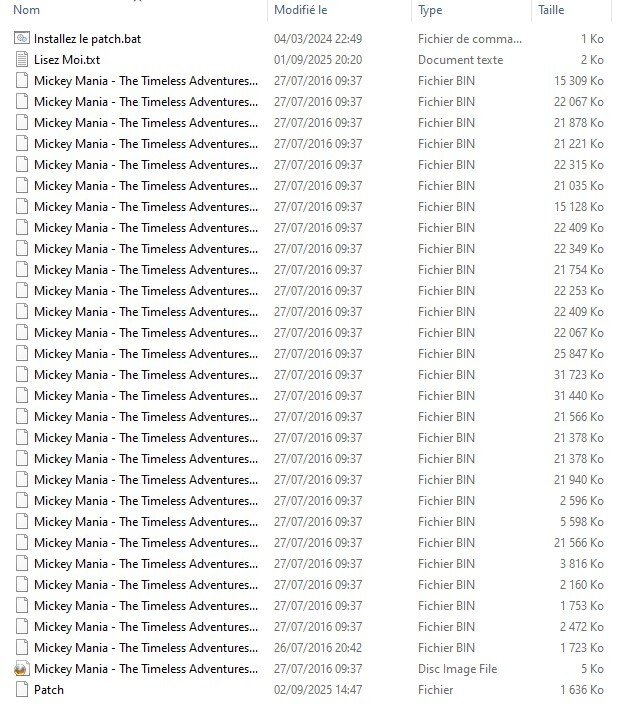Sort by the Modifié le column header
This screenshot has height=710, width=618.
tap(301, 10)
